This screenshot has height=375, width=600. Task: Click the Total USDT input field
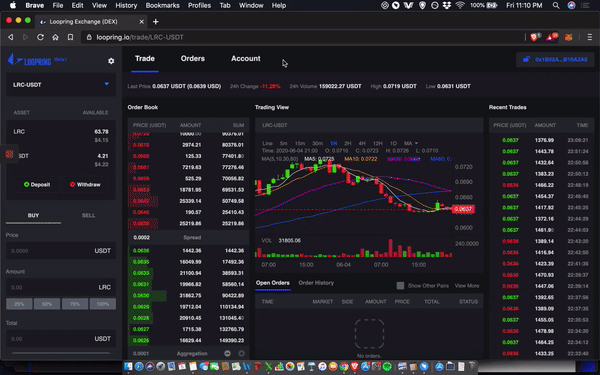(61, 339)
